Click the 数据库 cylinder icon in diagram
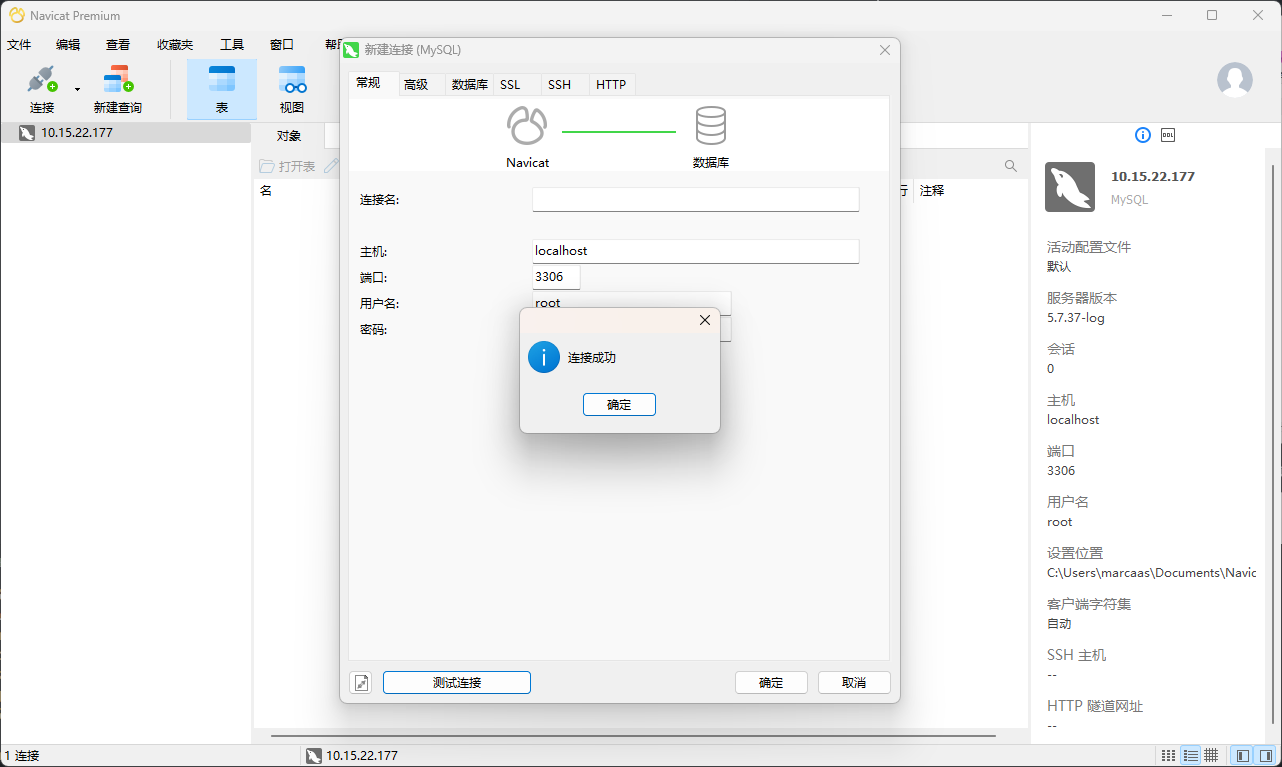The width and height of the screenshot is (1282, 767). coord(711,126)
